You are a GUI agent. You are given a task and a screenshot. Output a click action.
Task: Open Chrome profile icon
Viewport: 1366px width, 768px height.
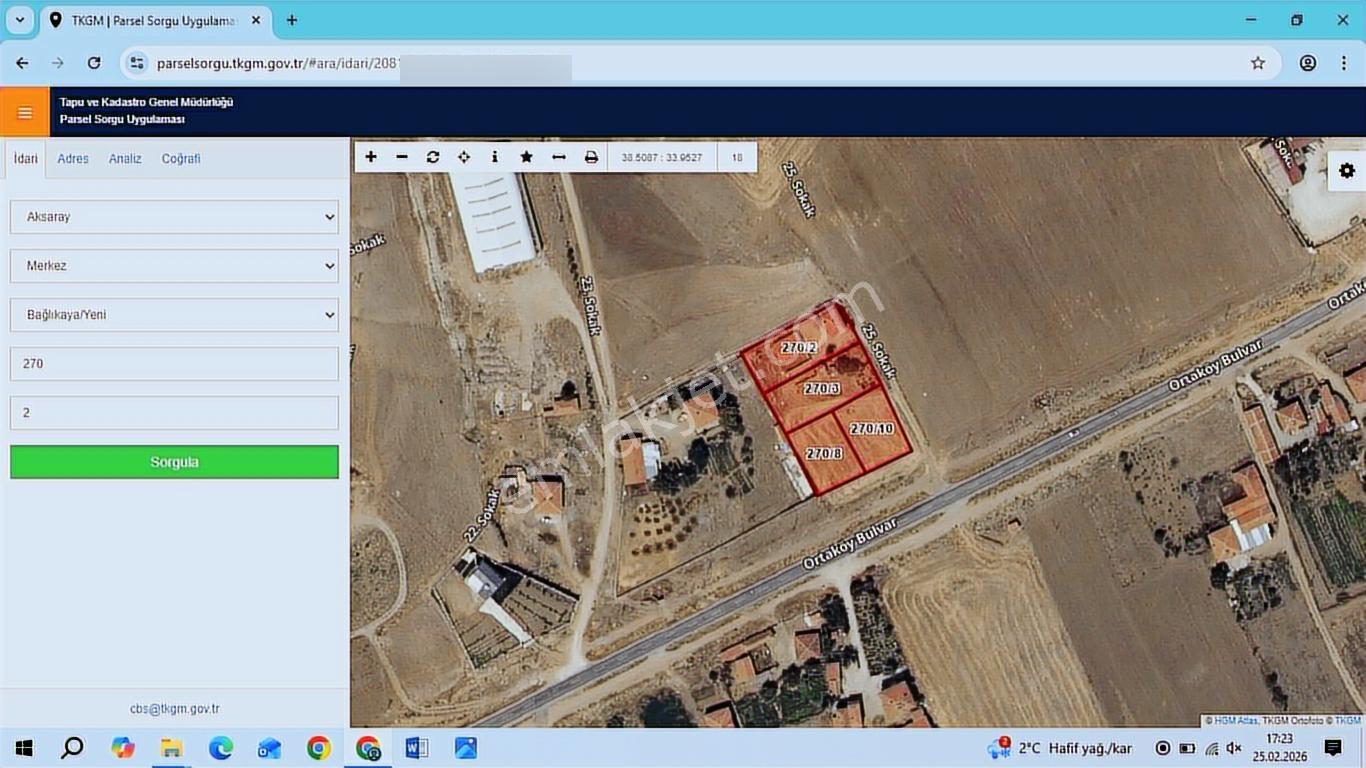(x=1308, y=63)
